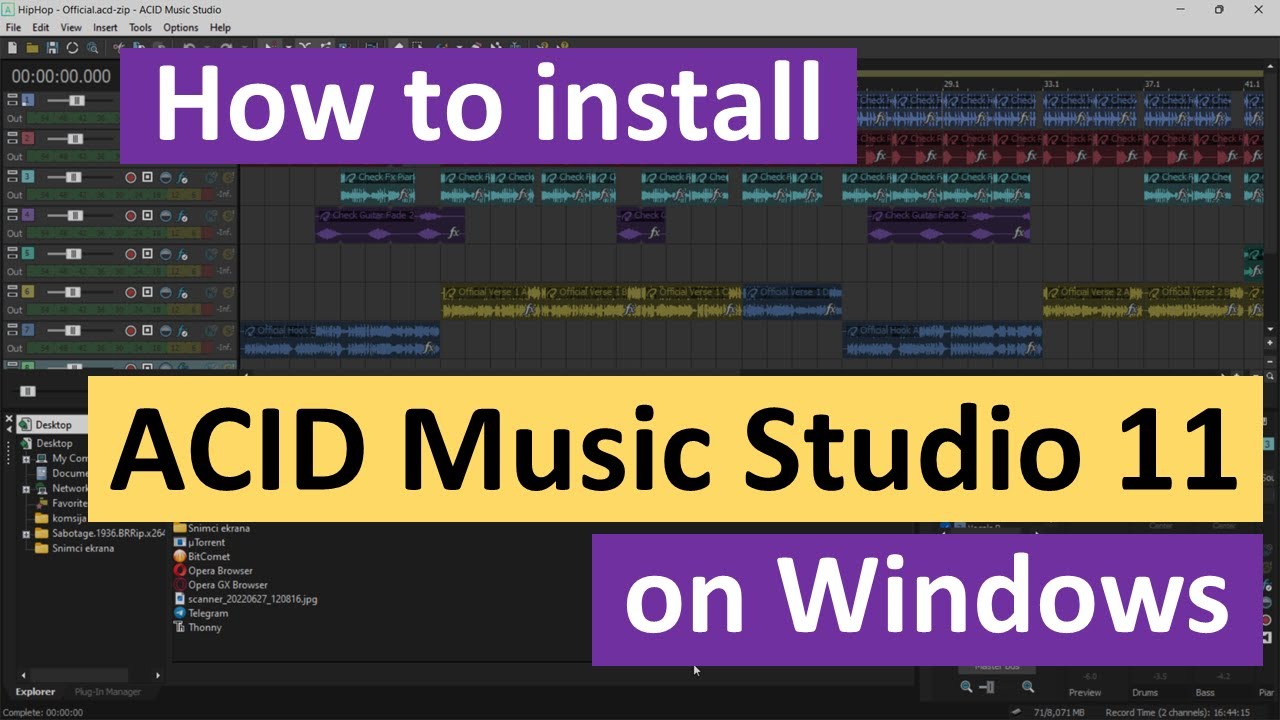Click half-circle automation icon on track 7

pyautogui.click(x=165, y=329)
